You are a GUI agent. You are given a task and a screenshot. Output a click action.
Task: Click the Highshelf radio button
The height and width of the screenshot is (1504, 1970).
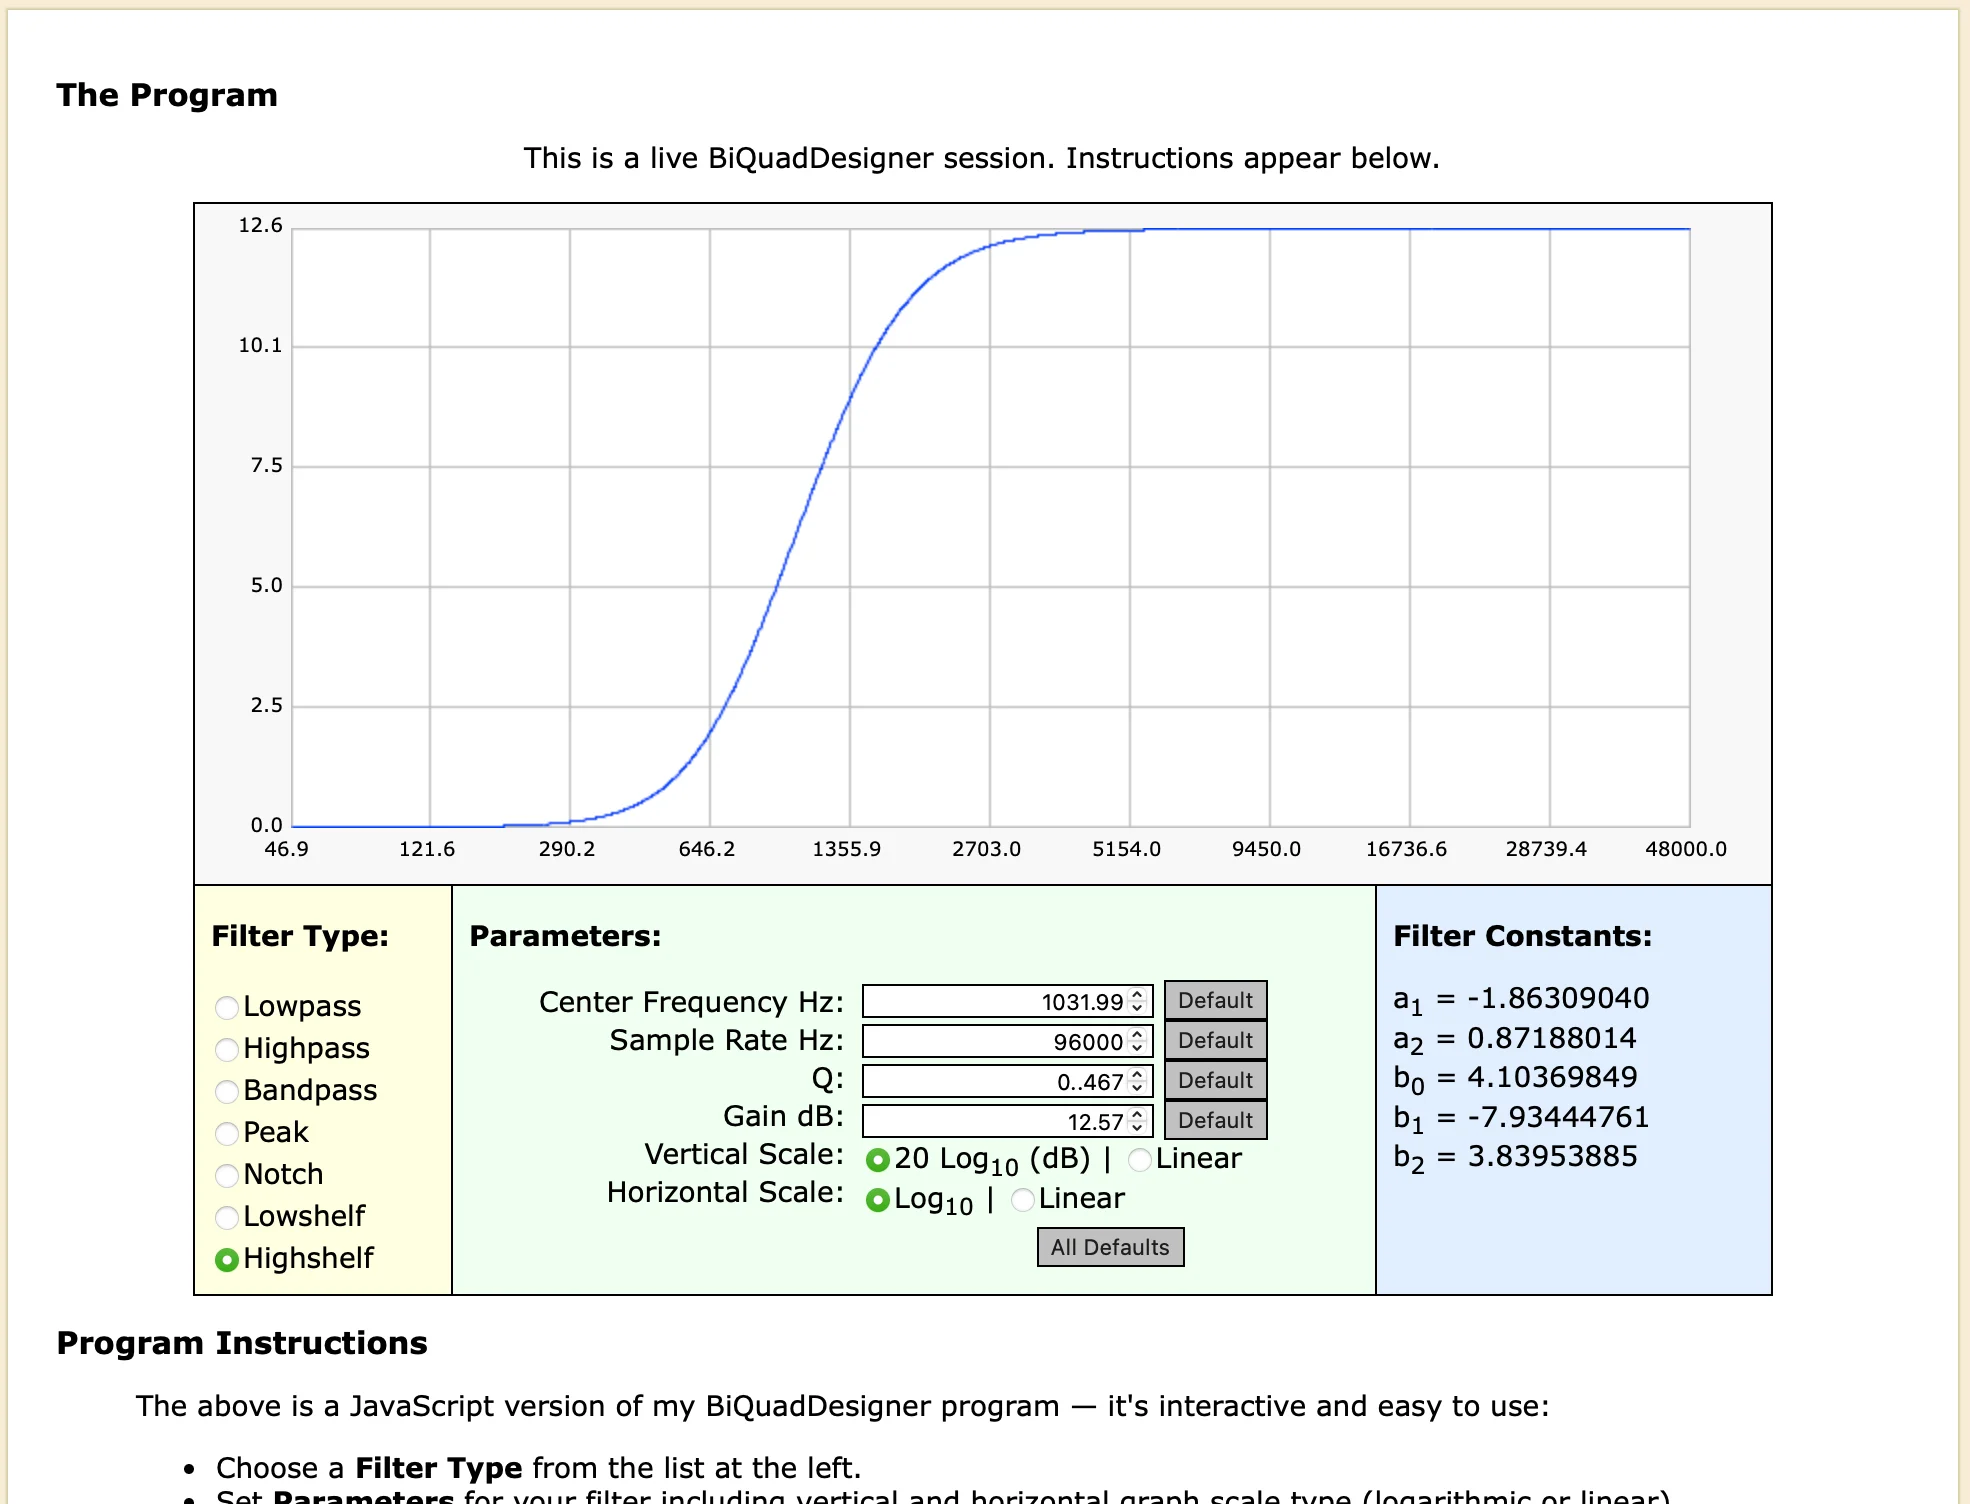(x=227, y=1259)
